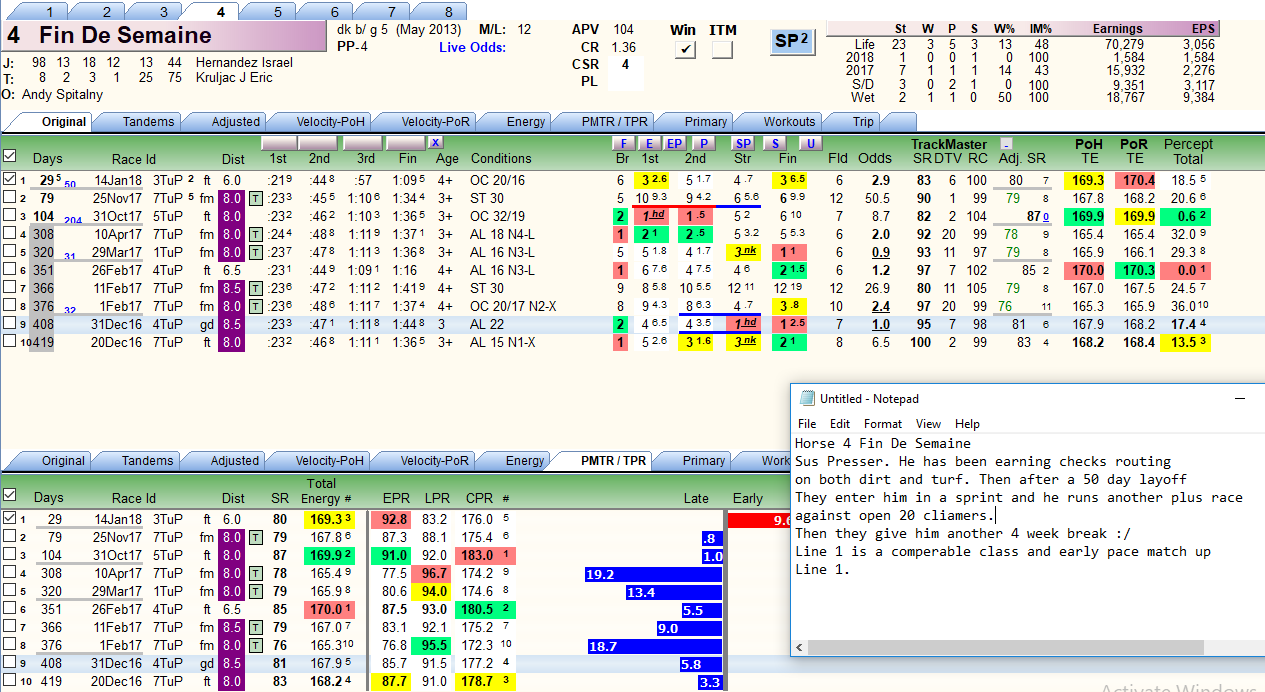This screenshot has width=1265, height=692.
Task: Check line 6 (26Feb17) checkbox in Original panel
Action: [9, 270]
